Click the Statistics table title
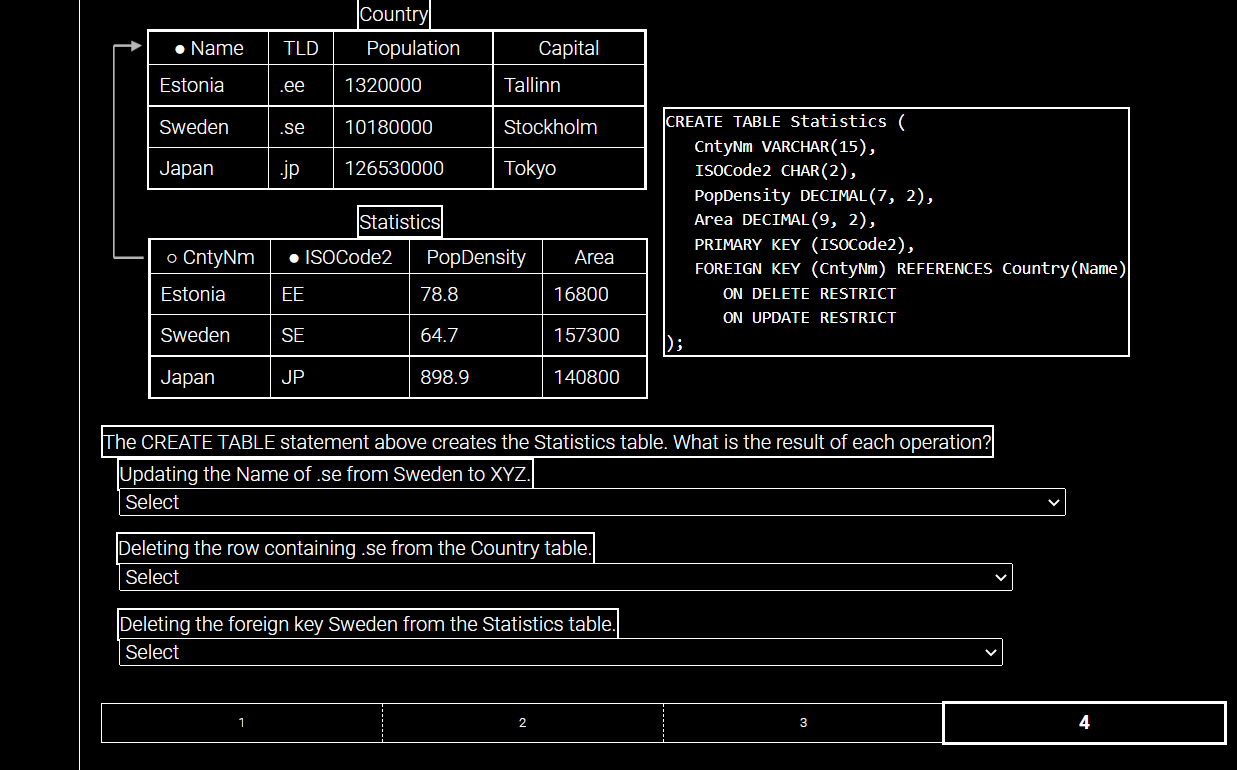Image resolution: width=1237 pixels, height=770 pixels. click(x=399, y=221)
